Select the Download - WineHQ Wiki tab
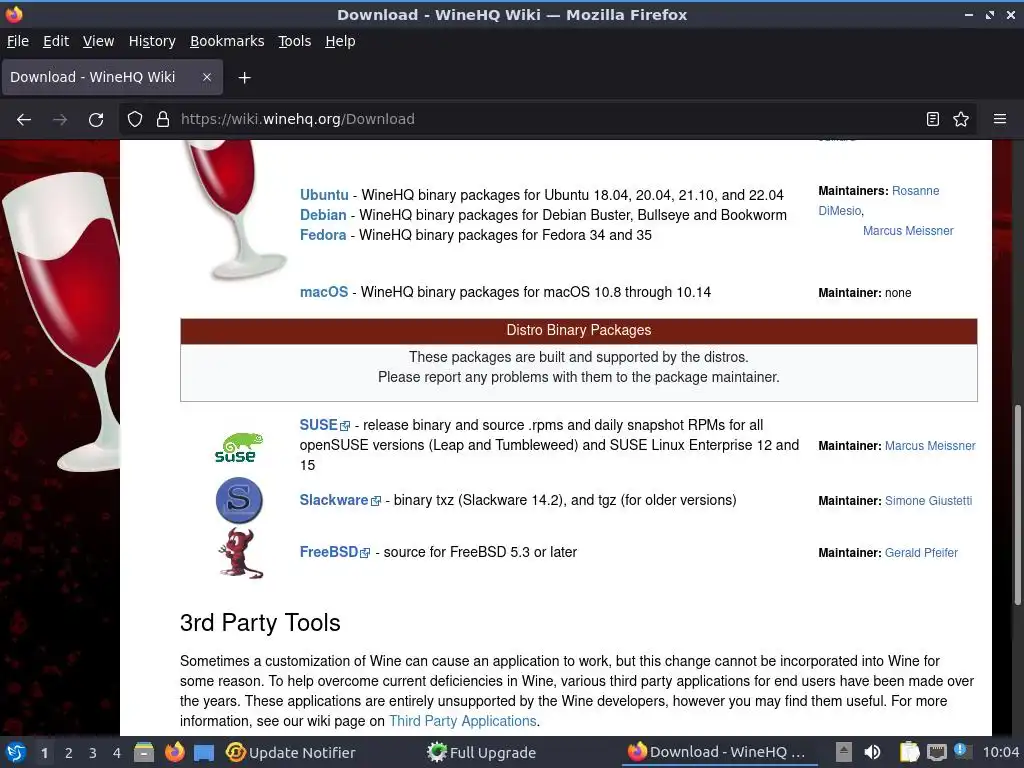 [112, 77]
